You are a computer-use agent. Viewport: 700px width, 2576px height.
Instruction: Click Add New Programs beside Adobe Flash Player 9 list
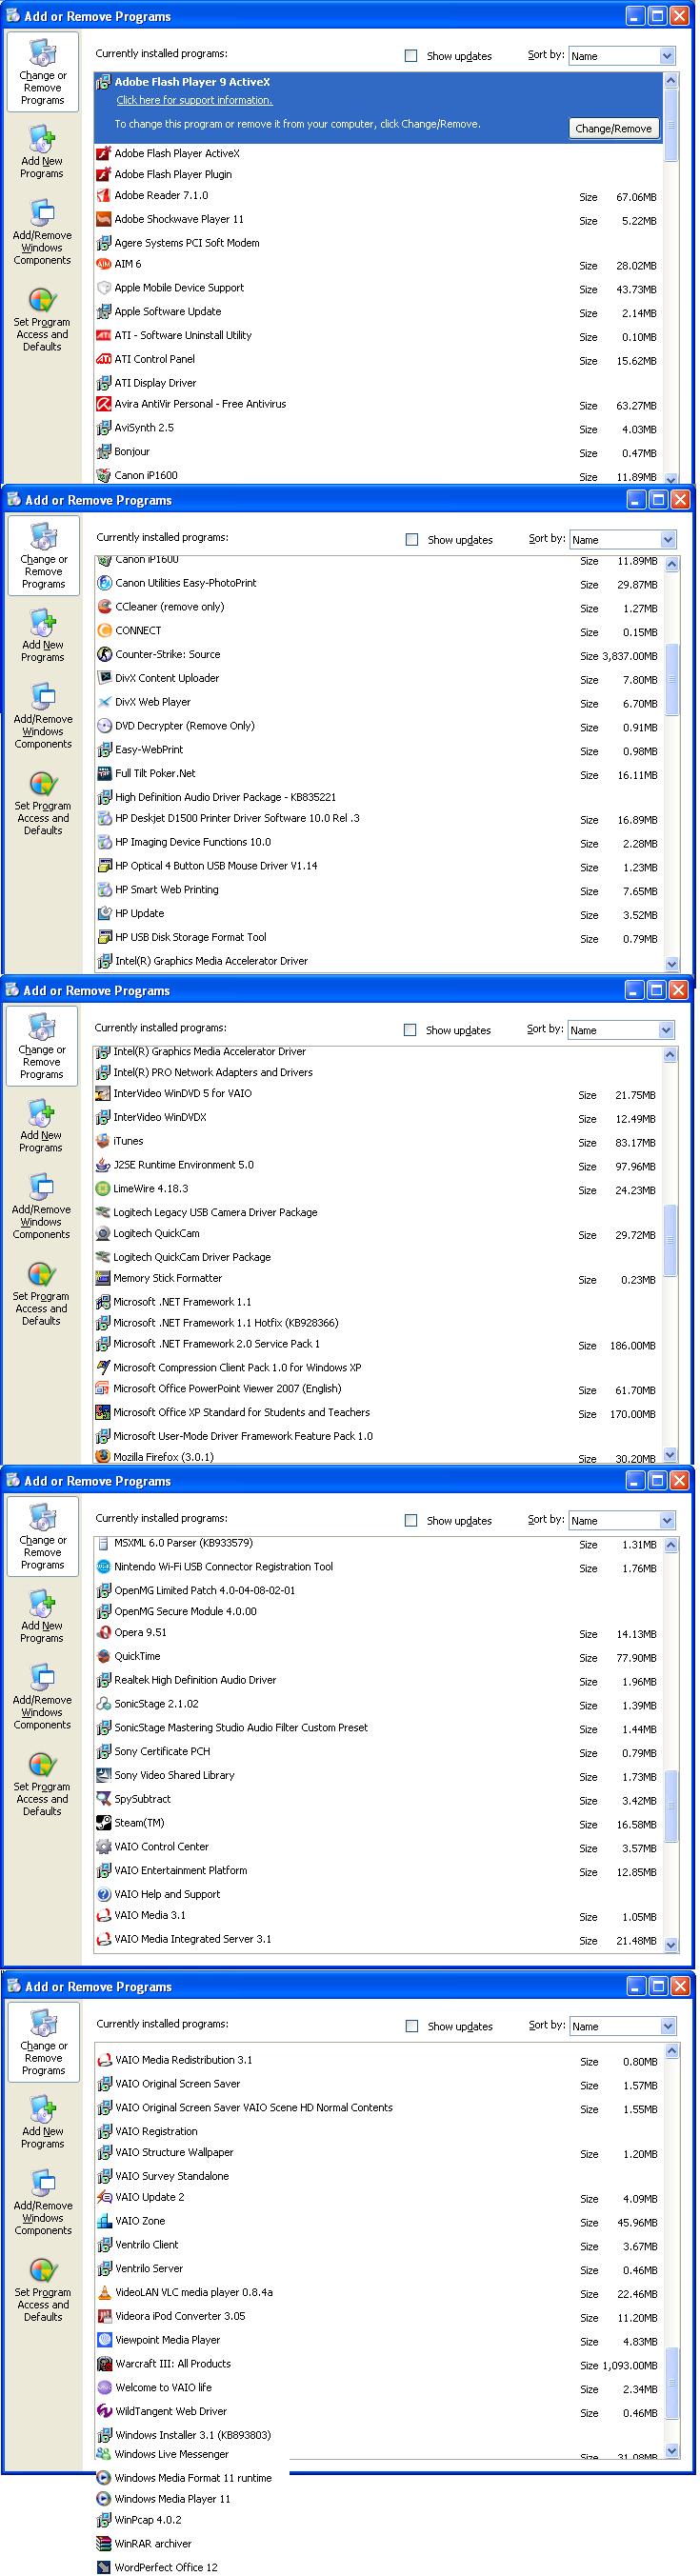coord(42,151)
